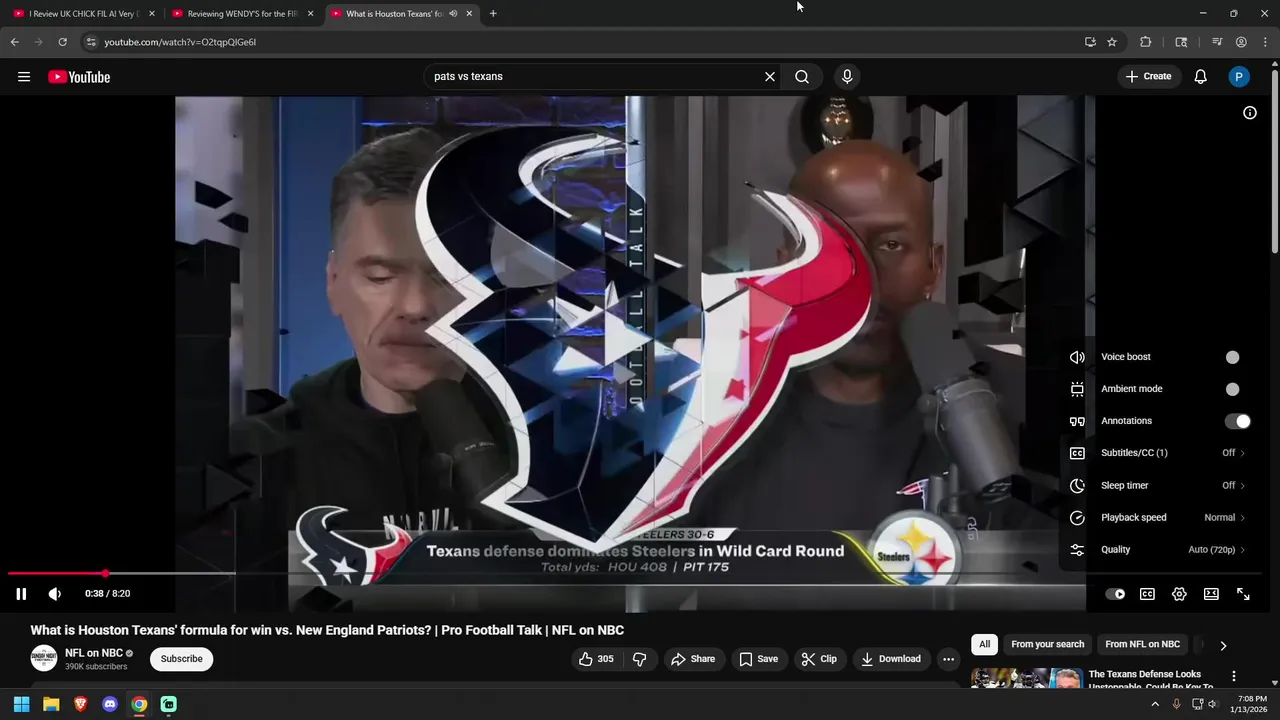Image resolution: width=1280 pixels, height=720 pixels.
Task: Dislike the video
Action: (x=640, y=659)
